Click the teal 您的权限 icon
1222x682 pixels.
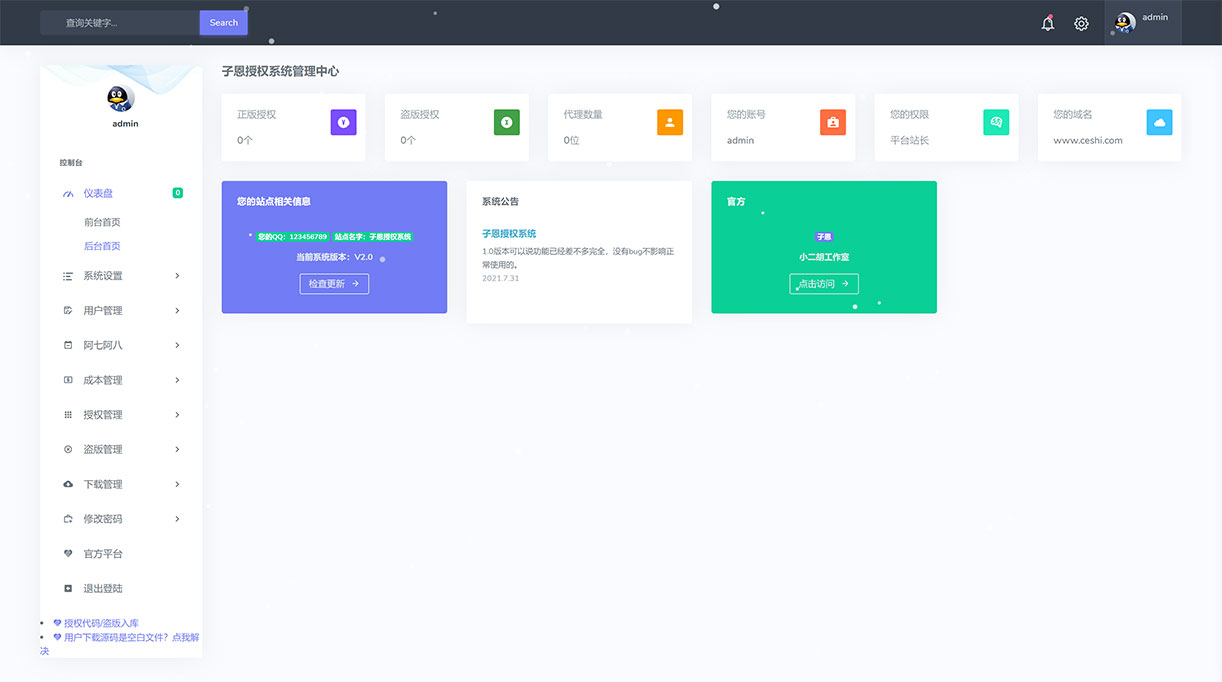coord(996,122)
